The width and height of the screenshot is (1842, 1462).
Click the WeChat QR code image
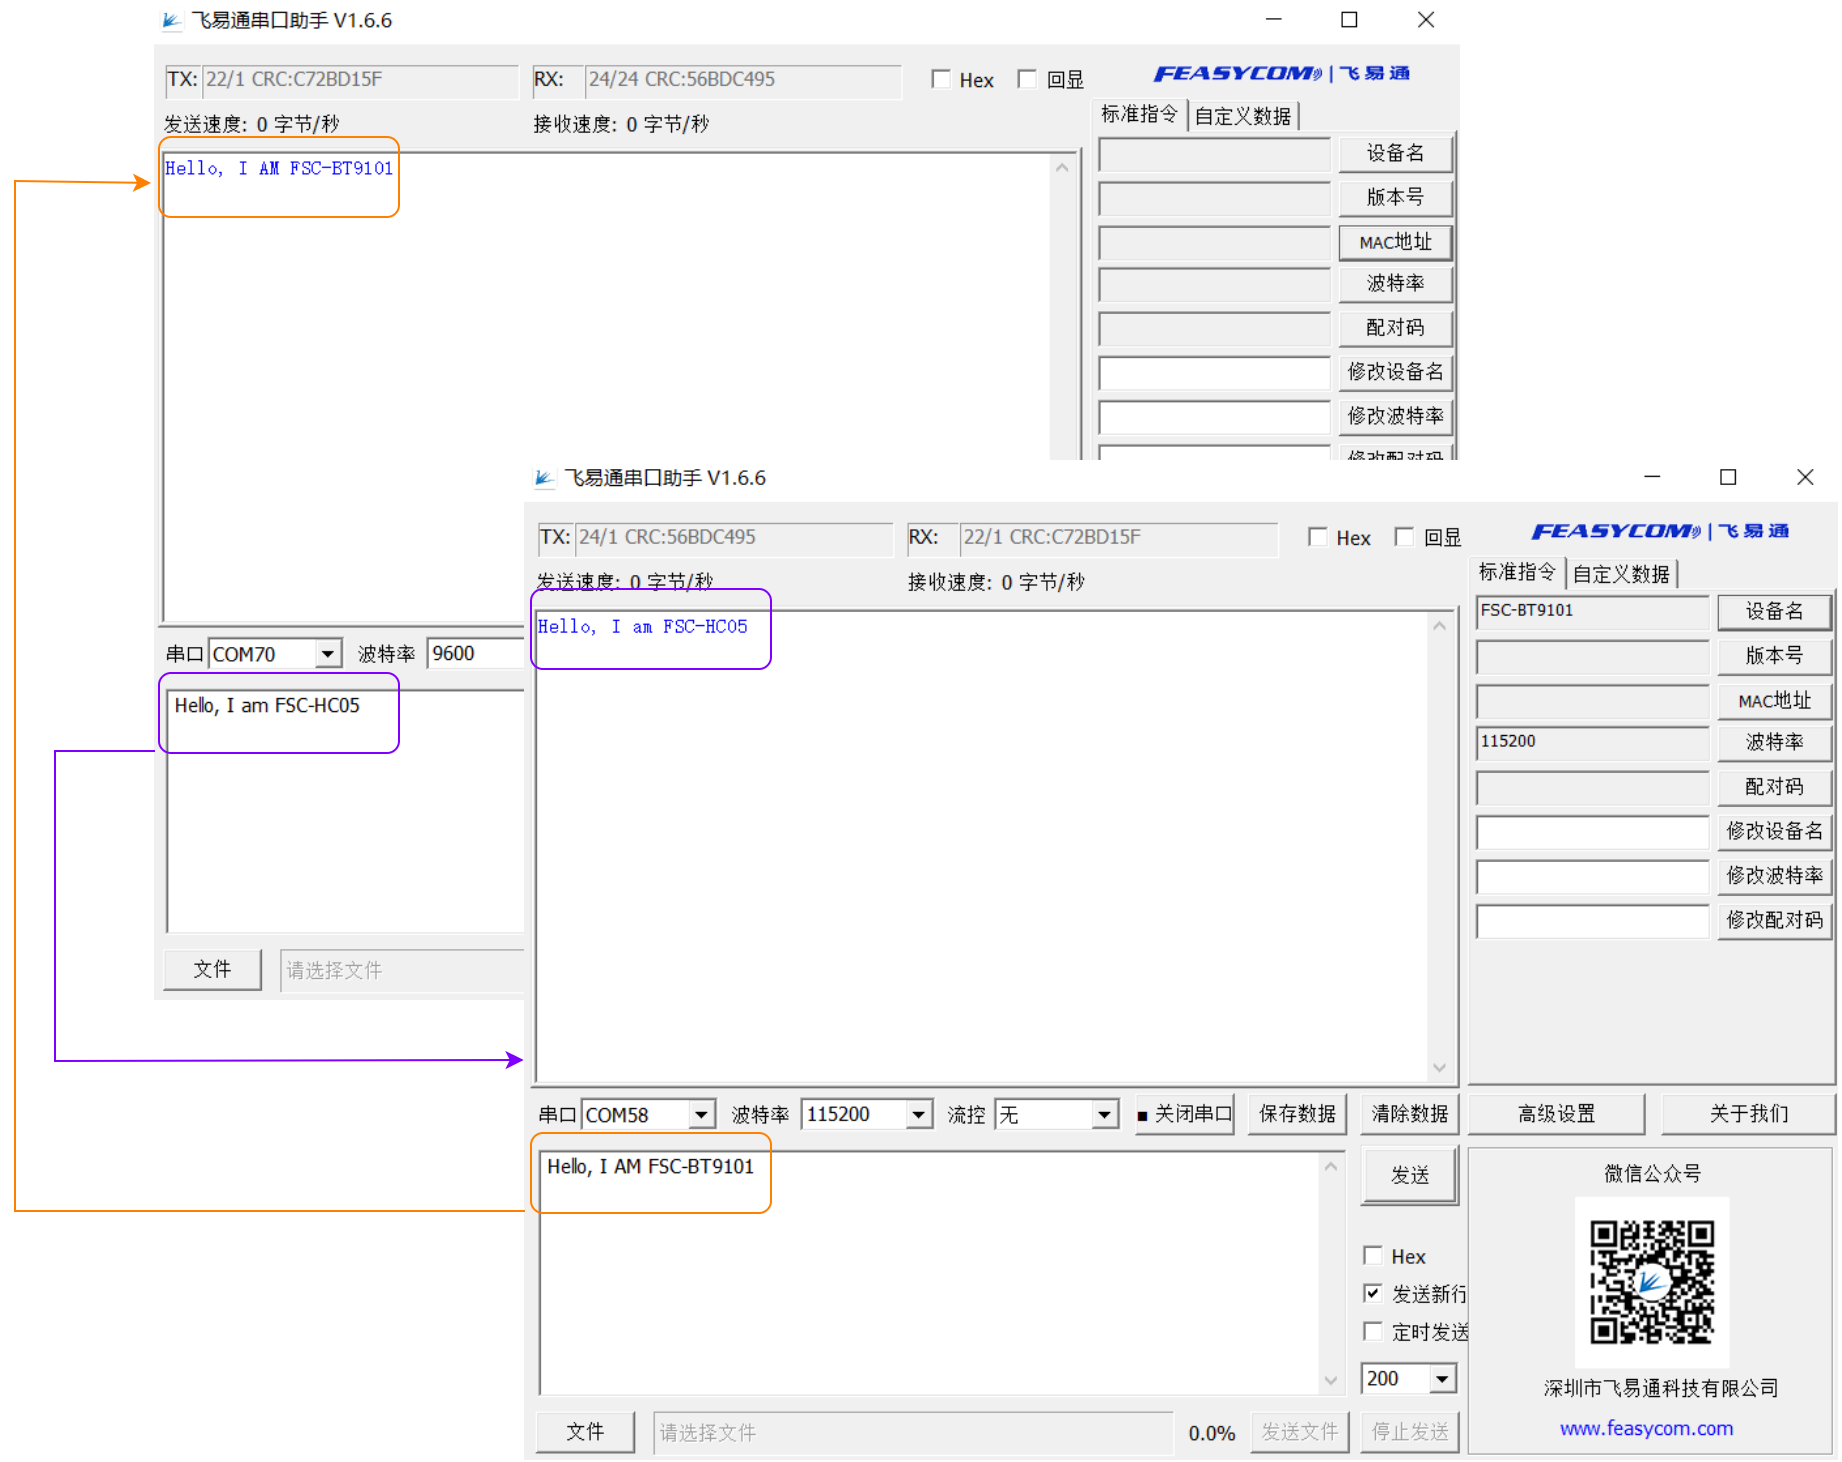1651,1282
